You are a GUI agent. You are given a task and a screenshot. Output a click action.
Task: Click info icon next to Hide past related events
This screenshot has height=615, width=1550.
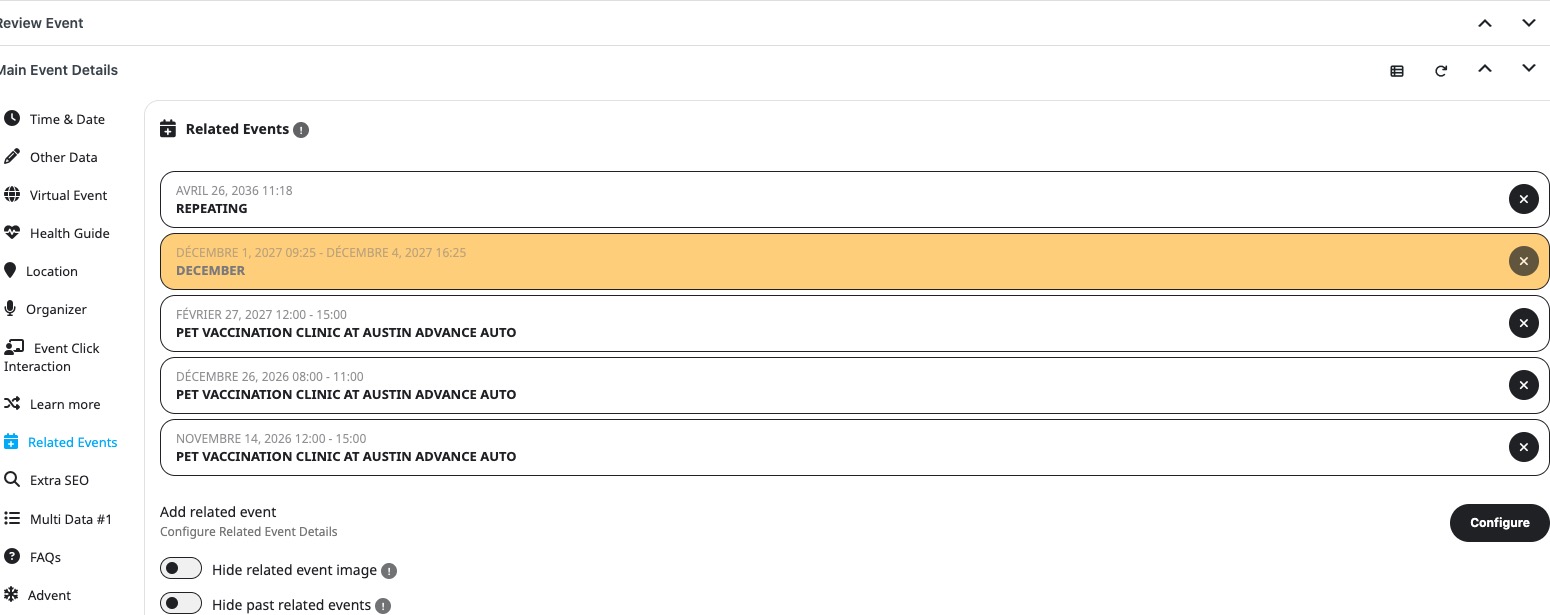click(x=383, y=606)
